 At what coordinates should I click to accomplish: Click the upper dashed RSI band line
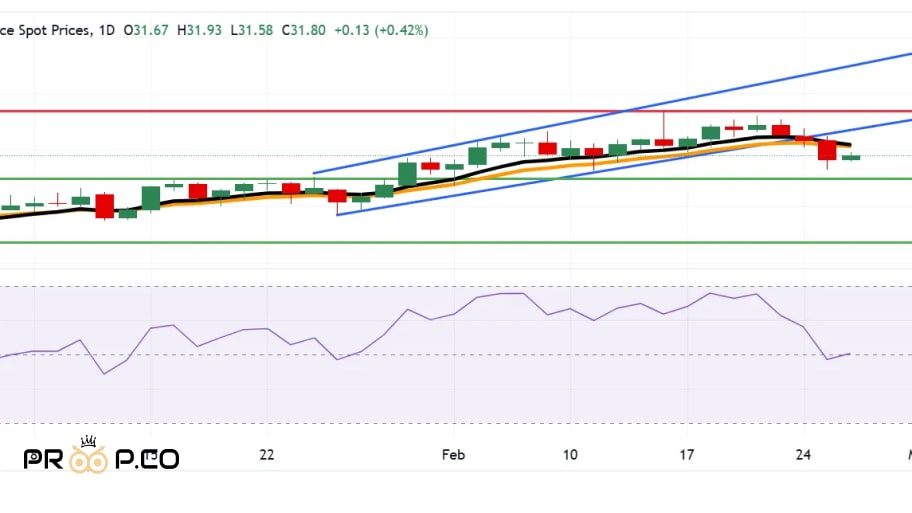click(456, 287)
